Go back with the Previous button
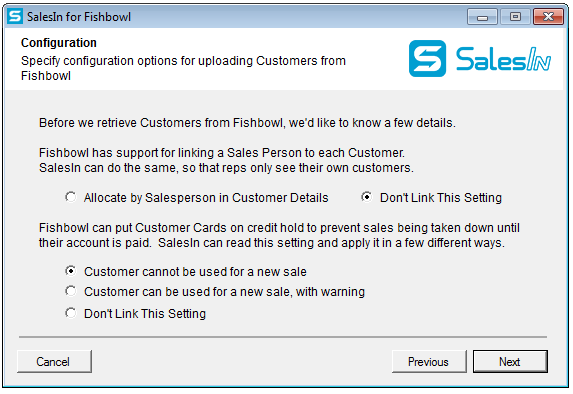This screenshot has width=573, height=394. pyautogui.click(x=429, y=361)
